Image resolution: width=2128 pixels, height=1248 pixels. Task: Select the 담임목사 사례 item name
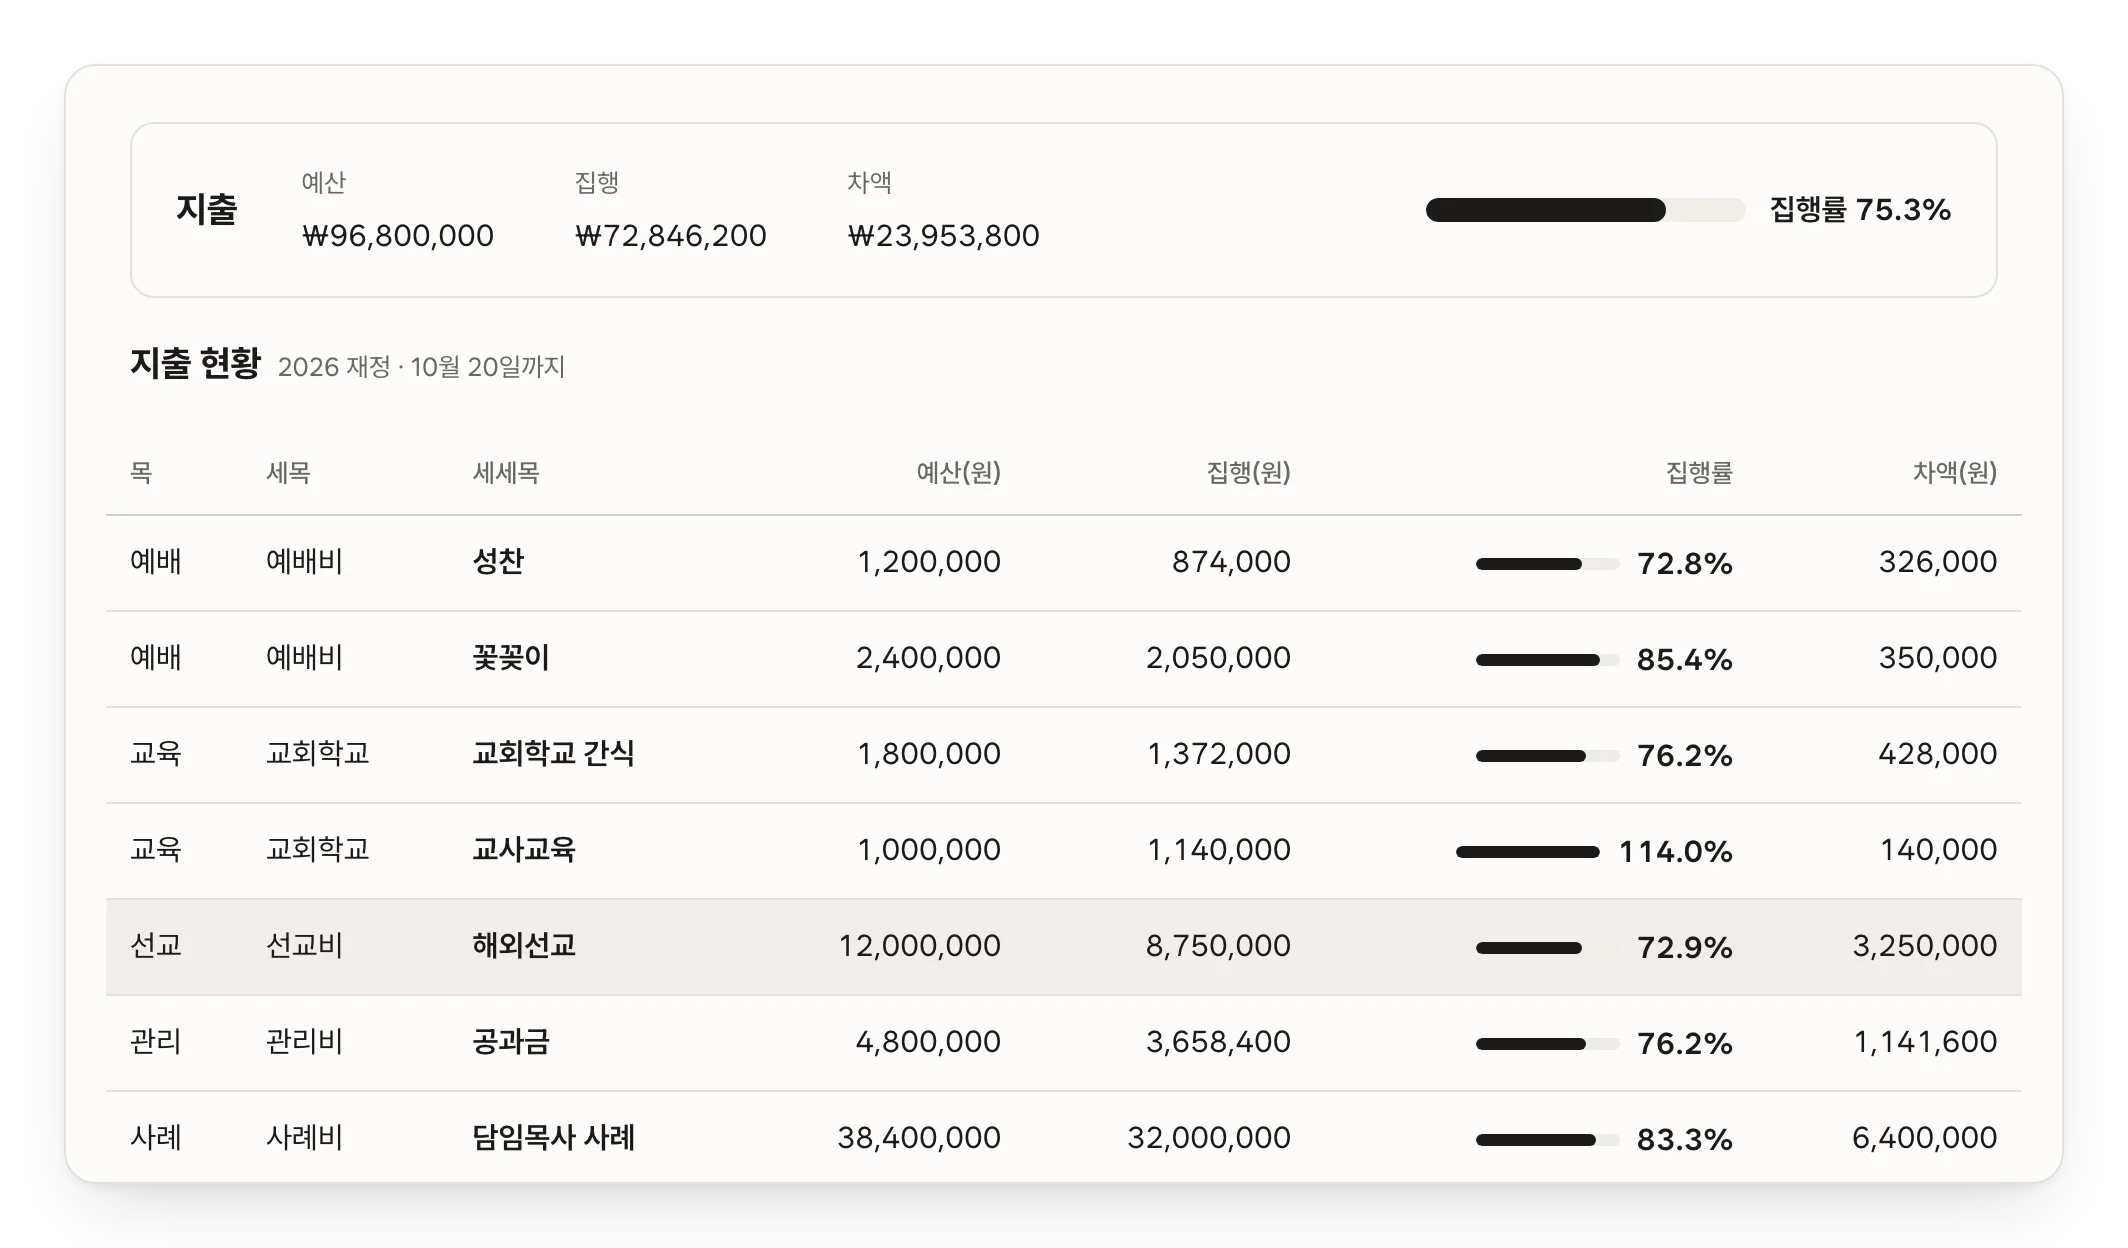553,1137
